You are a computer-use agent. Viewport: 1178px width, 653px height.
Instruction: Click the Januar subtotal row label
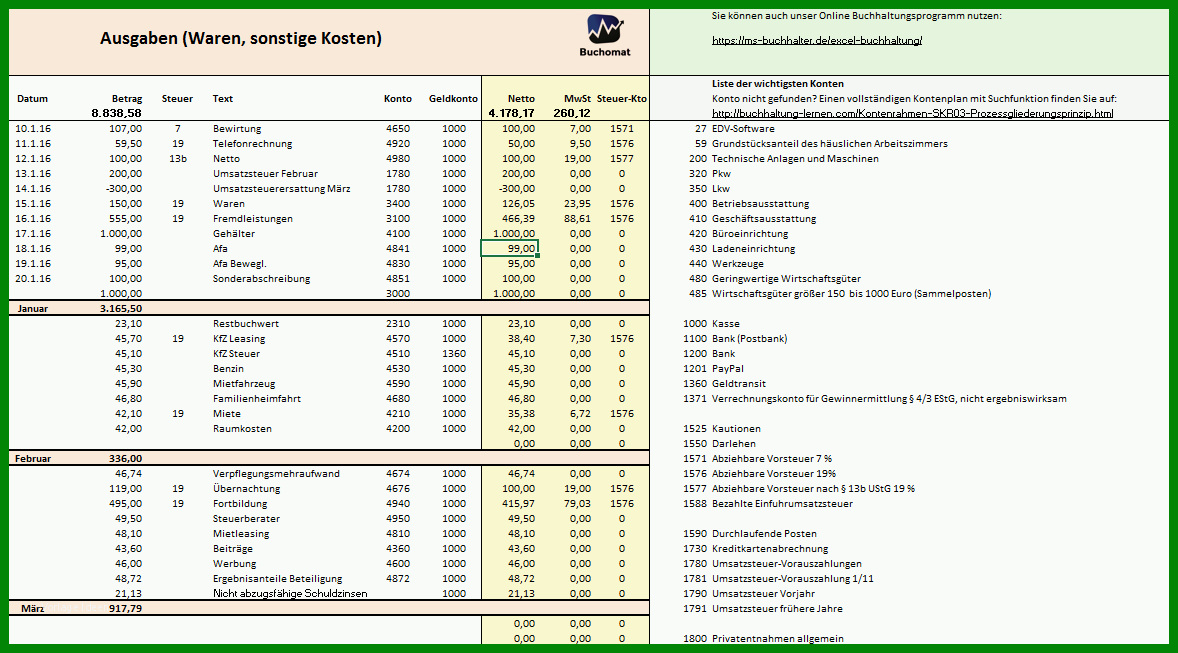(x=32, y=309)
